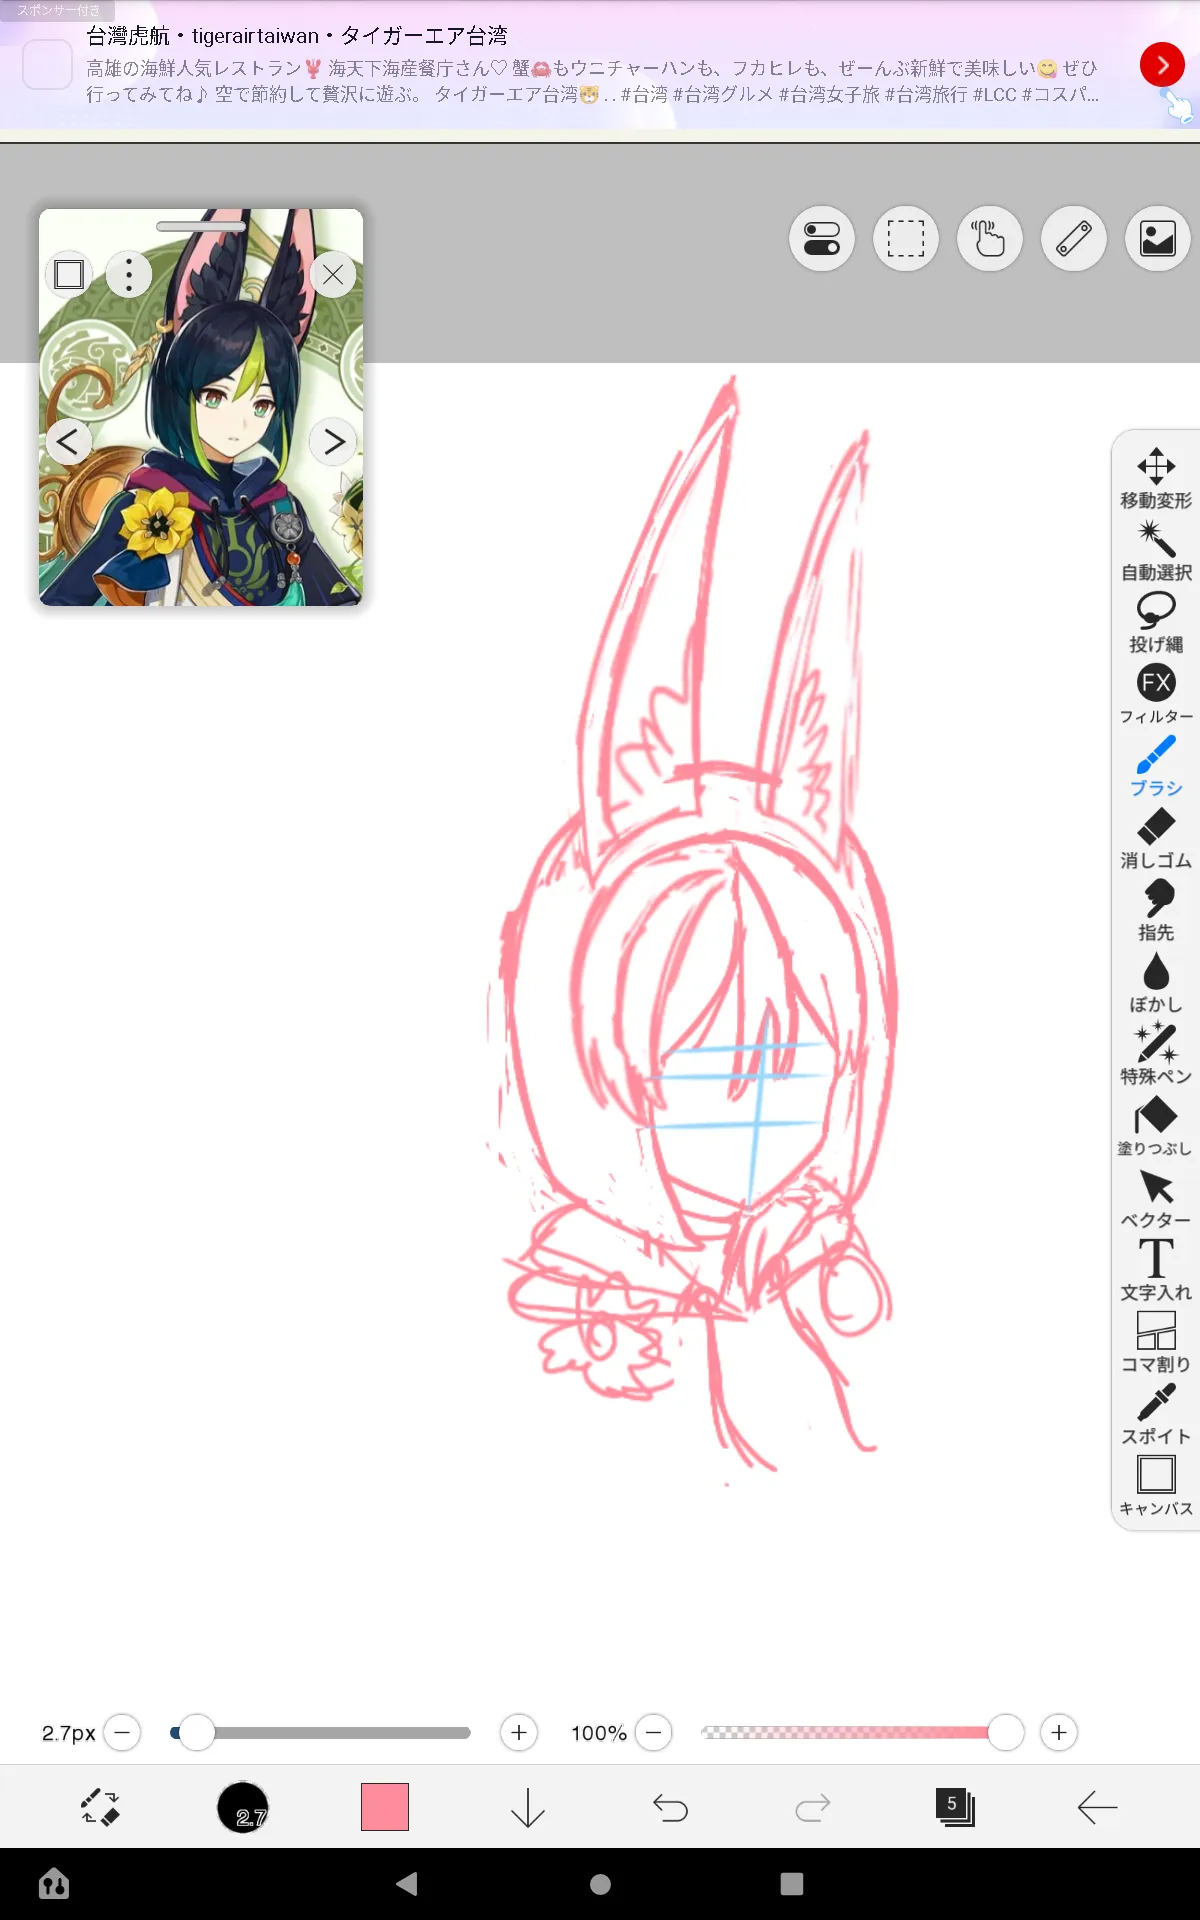Select the 特殊ペン special pen tool
Image resolution: width=1200 pixels, height=1920 pixels.
pos(1156,1054)
